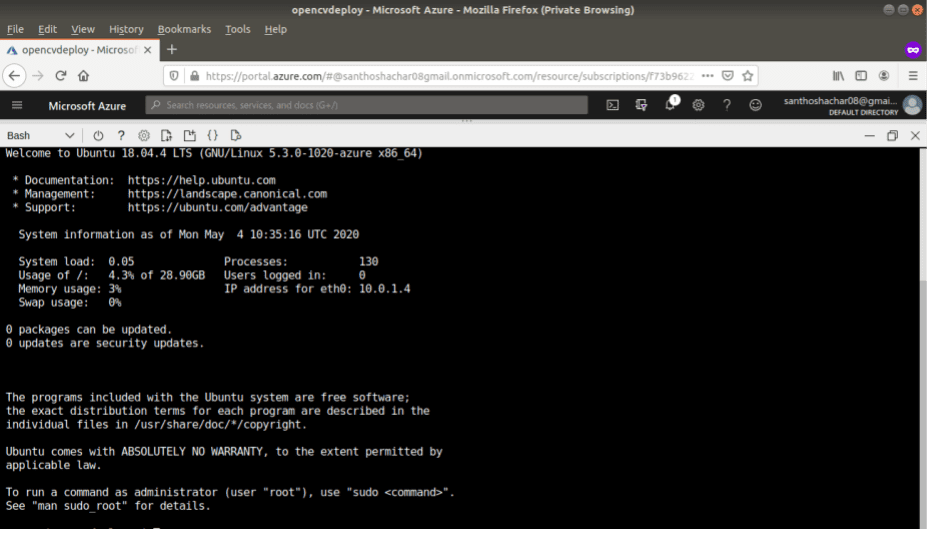928x538 pixels.
Task: View Azure notifications bell
Action: [670, 105]
